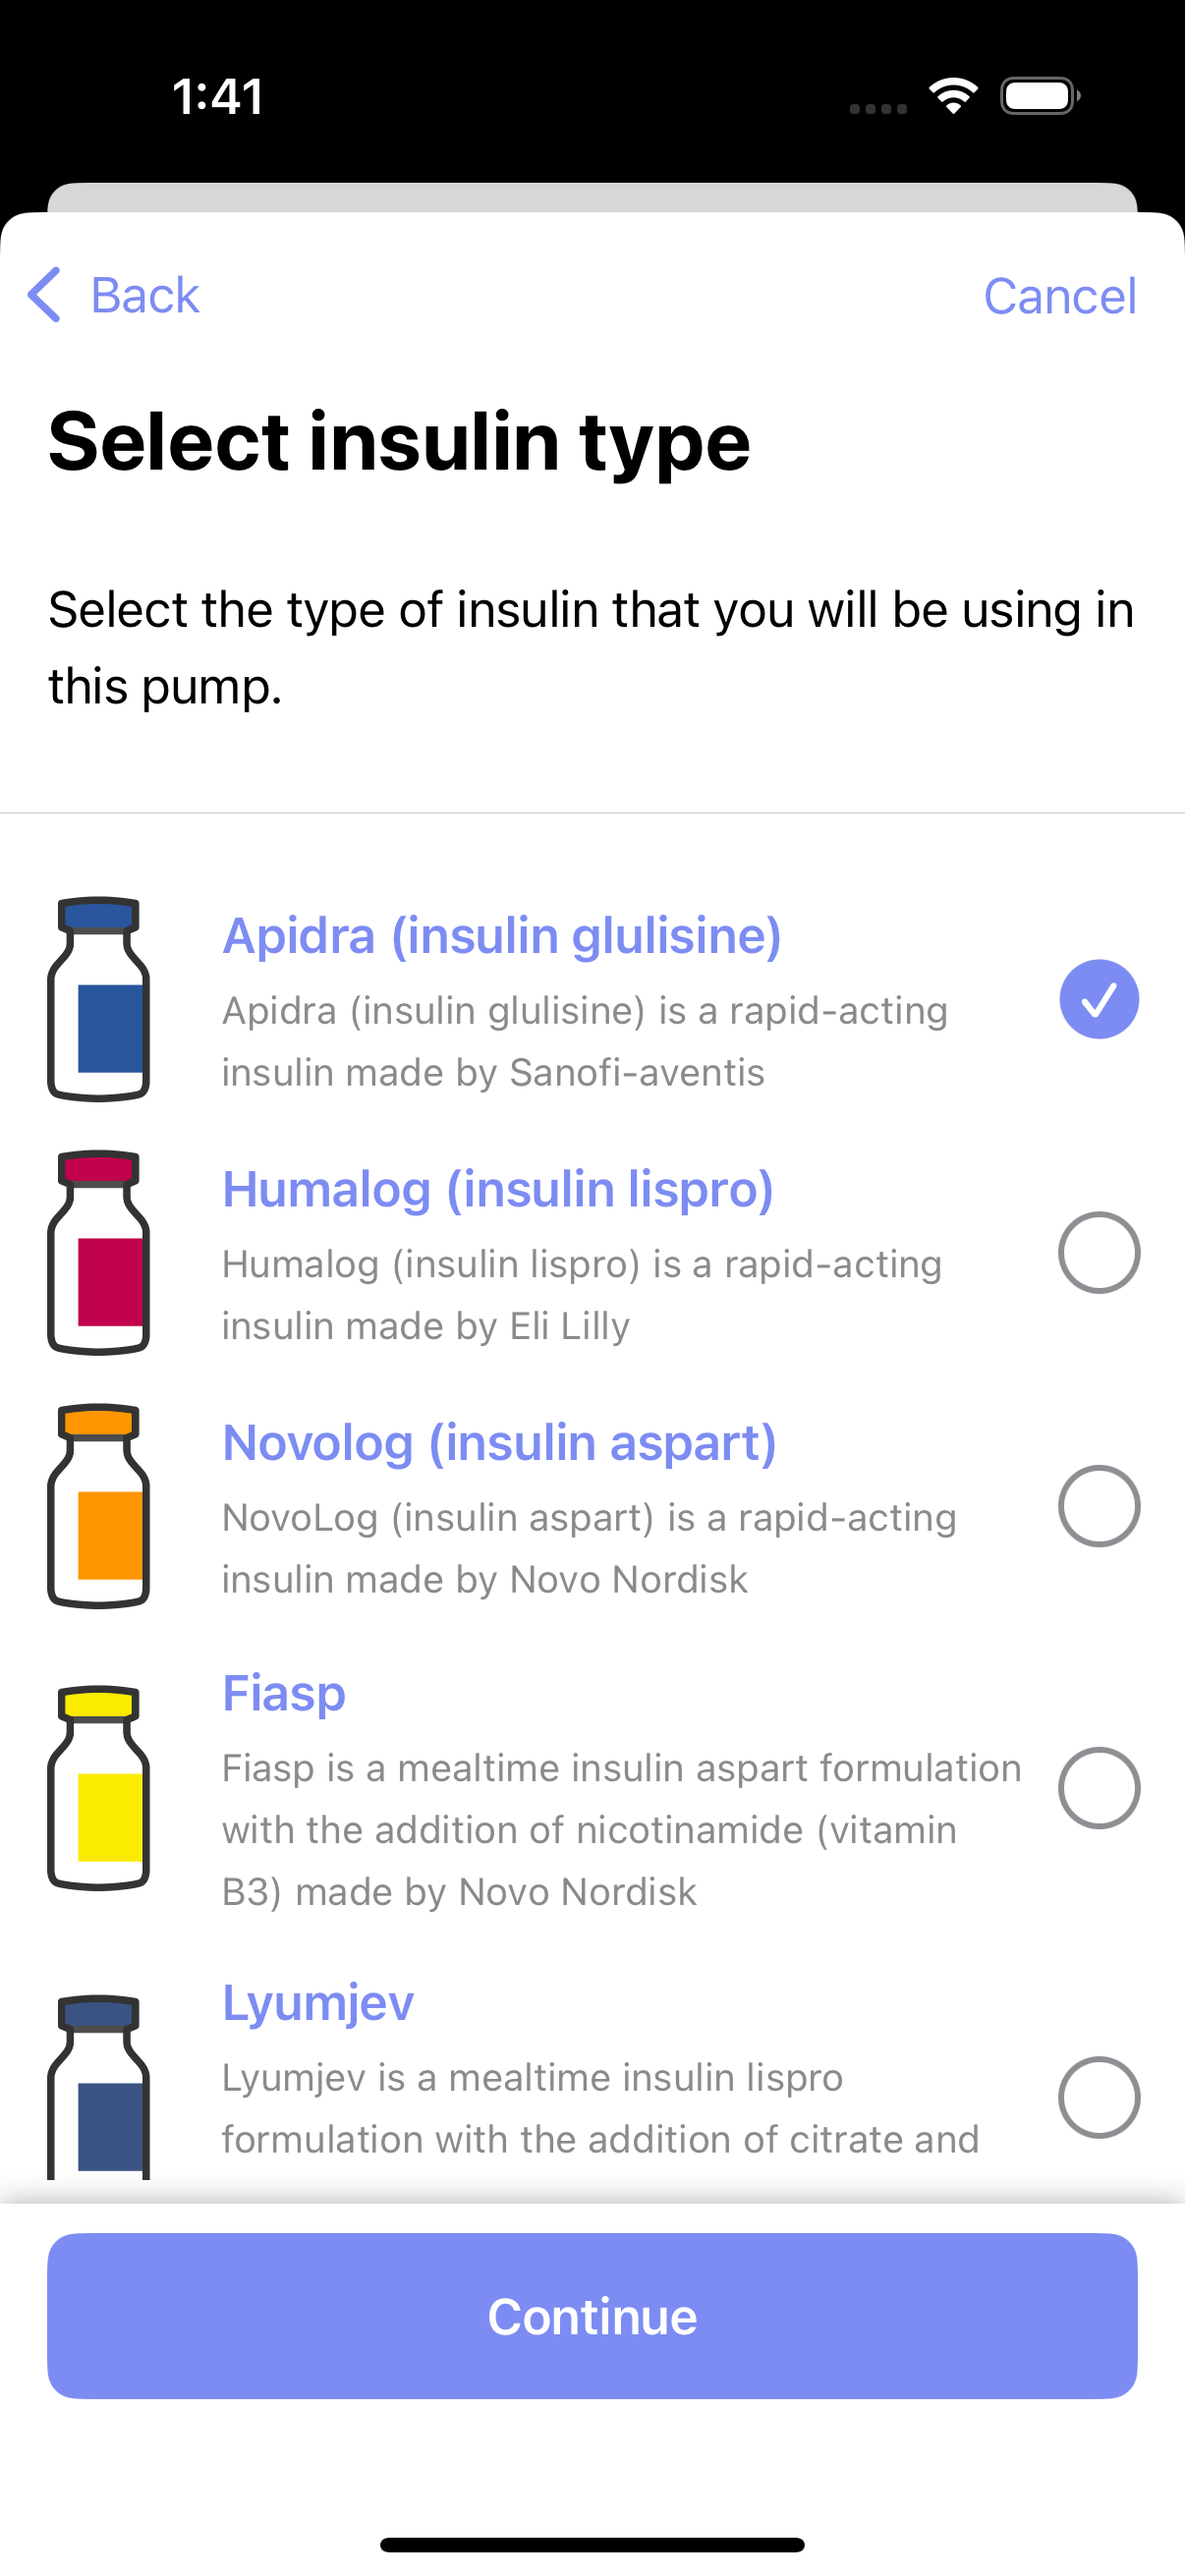Screen dimensions: 1185x2576
Task: Tap the Wi-Fi status icon
Action: click(953, 96)
